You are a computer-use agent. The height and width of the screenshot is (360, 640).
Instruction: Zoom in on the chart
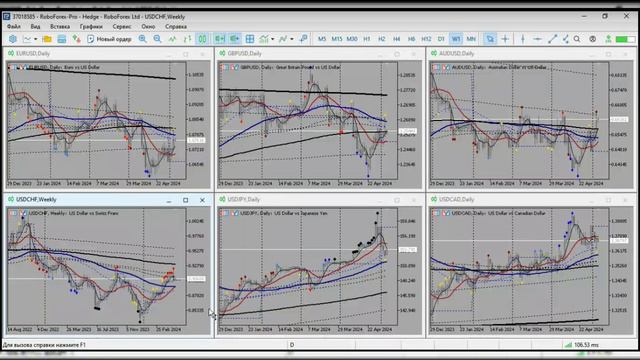142,39
